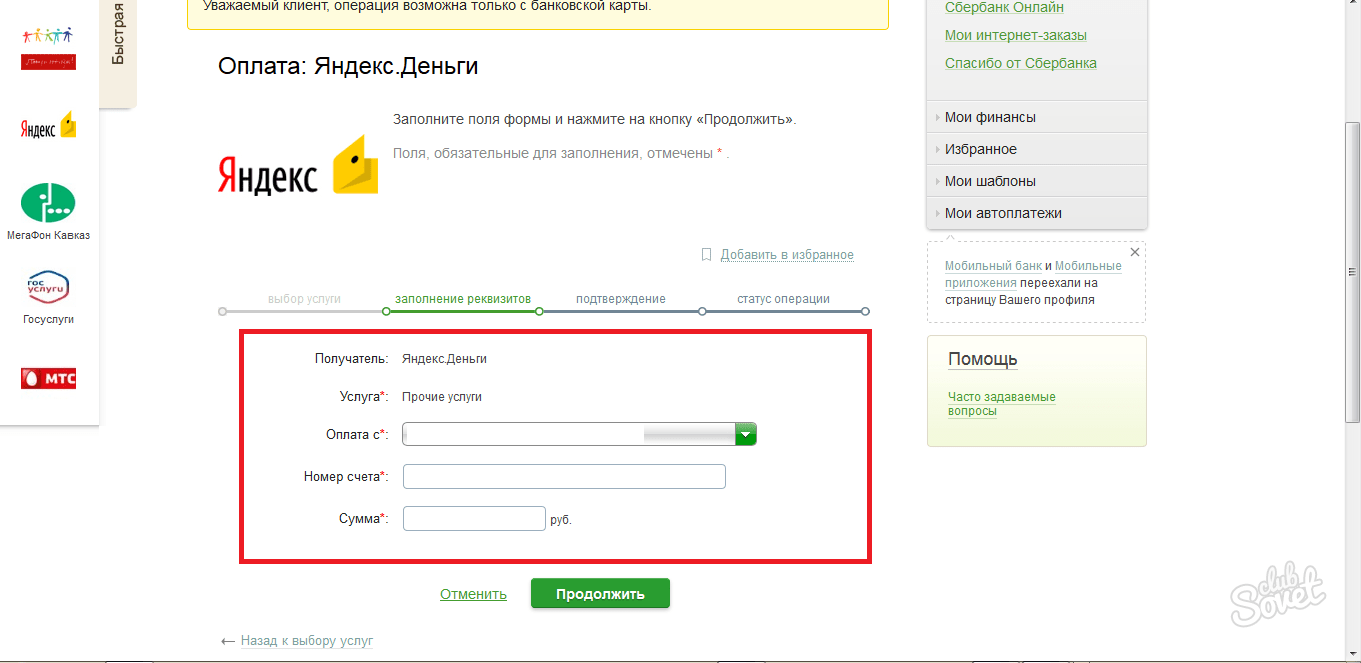Click the Помощь heading
Screen dimensions: 1361x663
tap(983, 359)
